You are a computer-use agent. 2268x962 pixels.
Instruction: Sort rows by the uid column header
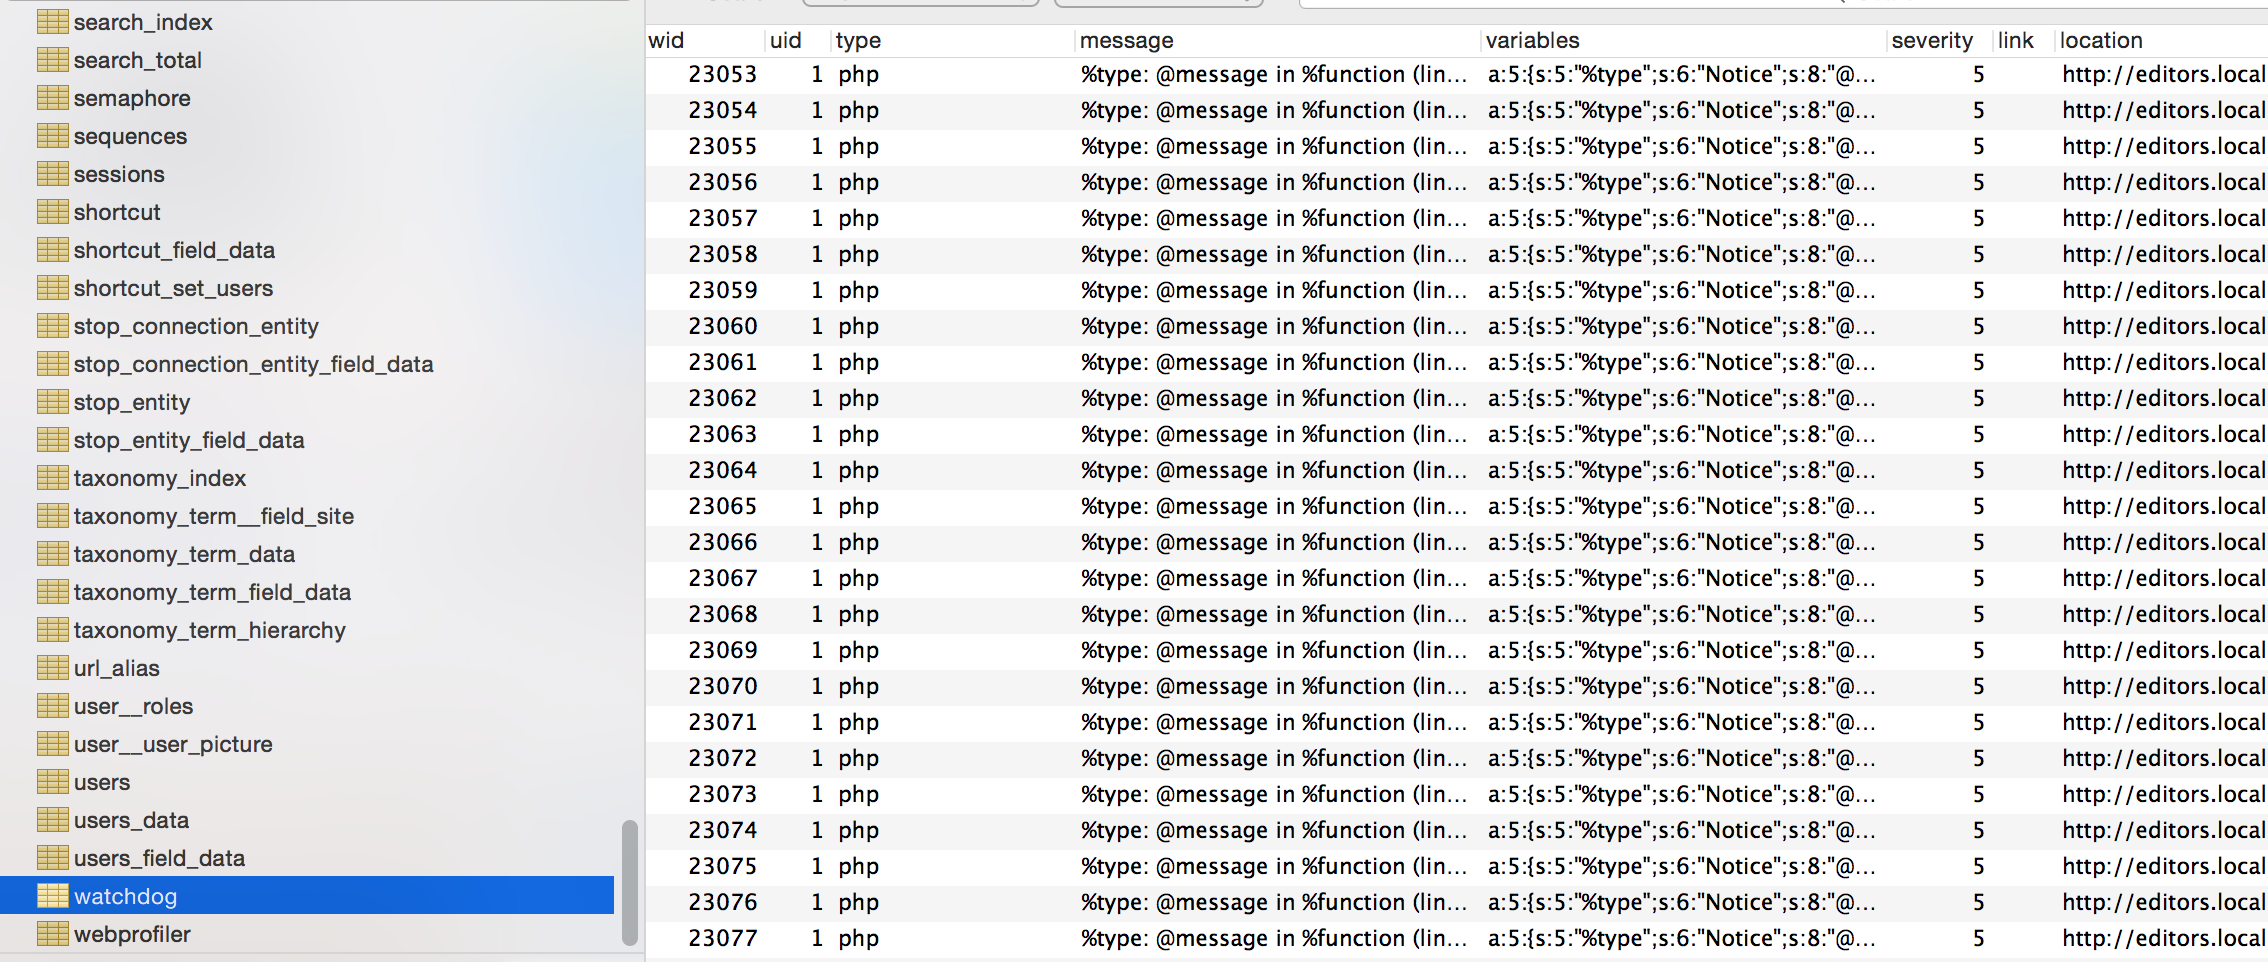pos(798,40)
